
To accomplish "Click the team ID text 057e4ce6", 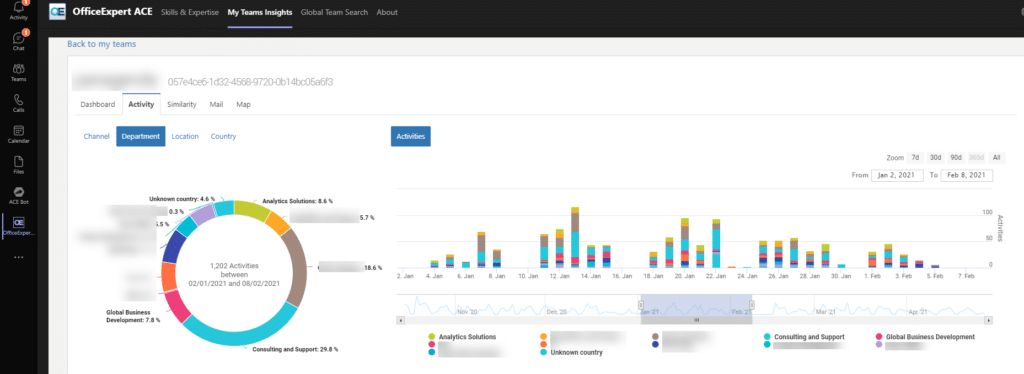I will click(x=251, y=82).
